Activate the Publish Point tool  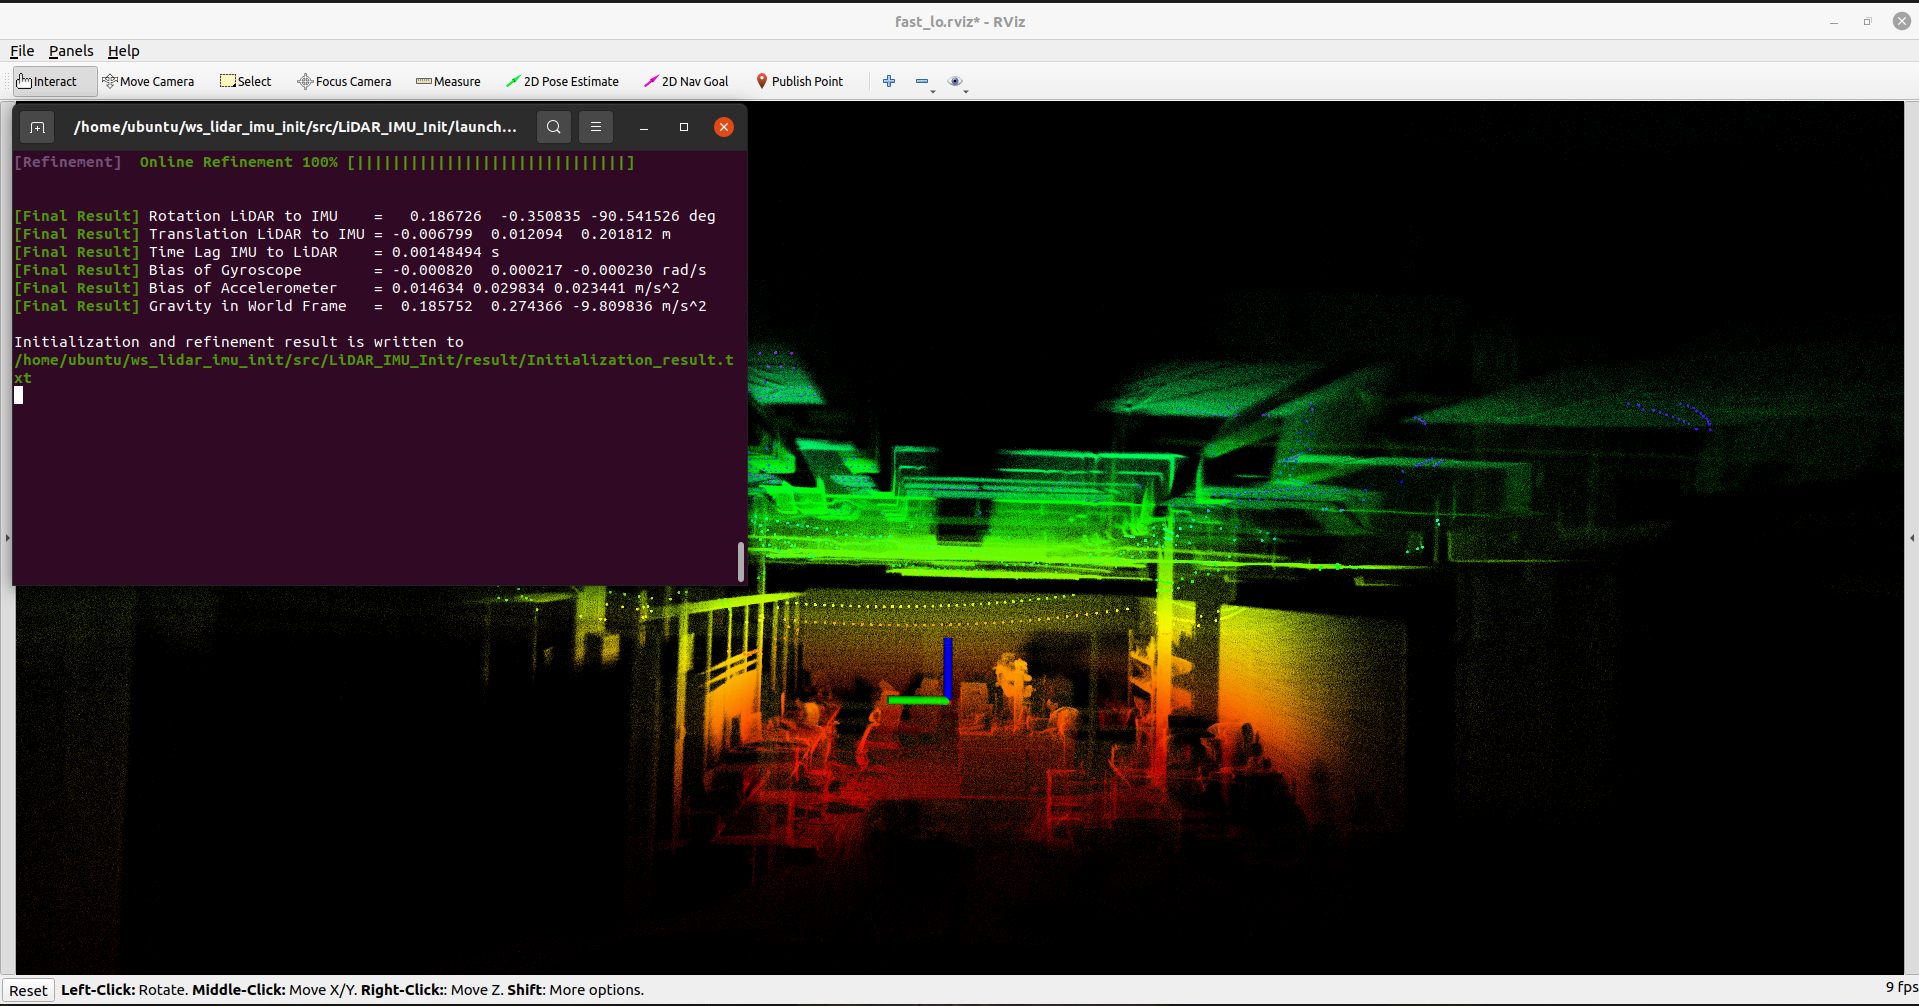pos(799,82)
